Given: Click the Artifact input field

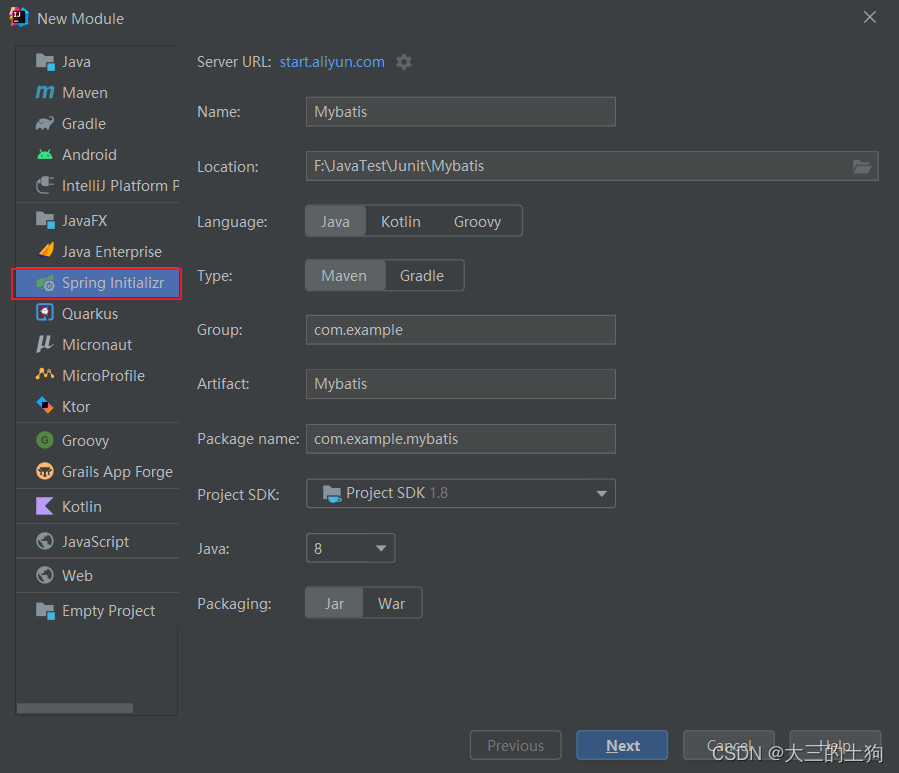Looking at the screenshot, I should [x=461, y=384].
